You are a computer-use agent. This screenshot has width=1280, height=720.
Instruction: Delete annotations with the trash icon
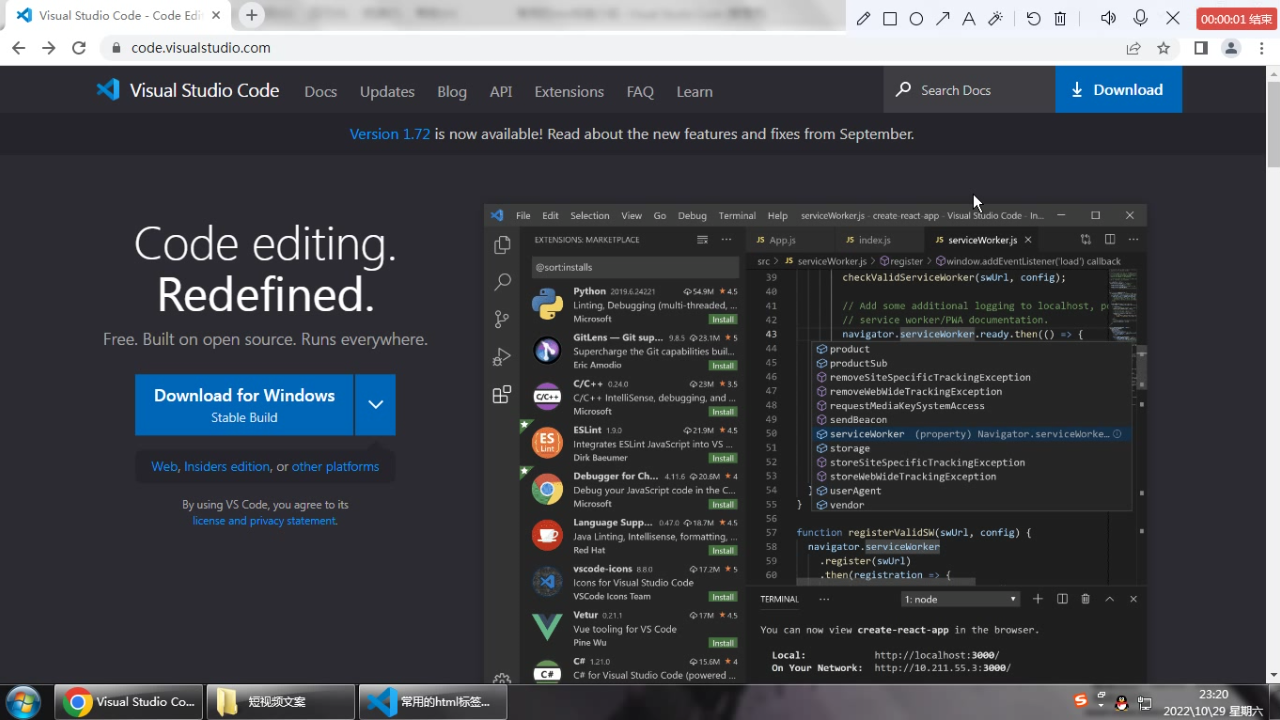pos(1061,19)
